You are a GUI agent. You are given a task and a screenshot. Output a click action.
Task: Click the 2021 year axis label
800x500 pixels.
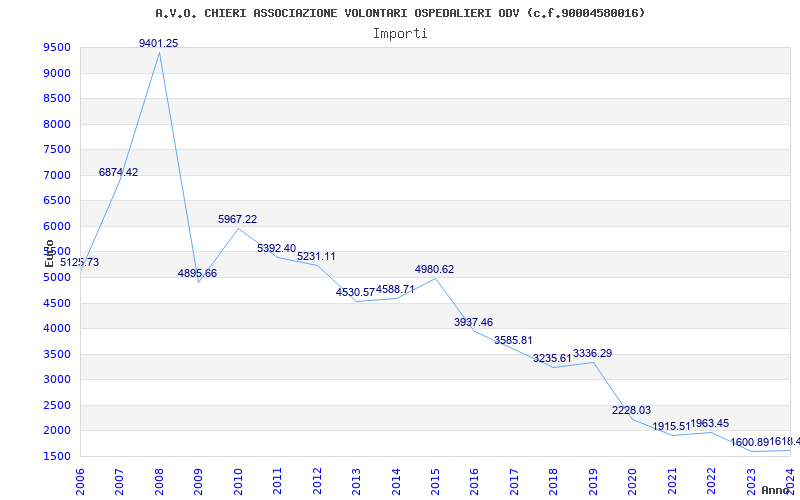point(672,482)
